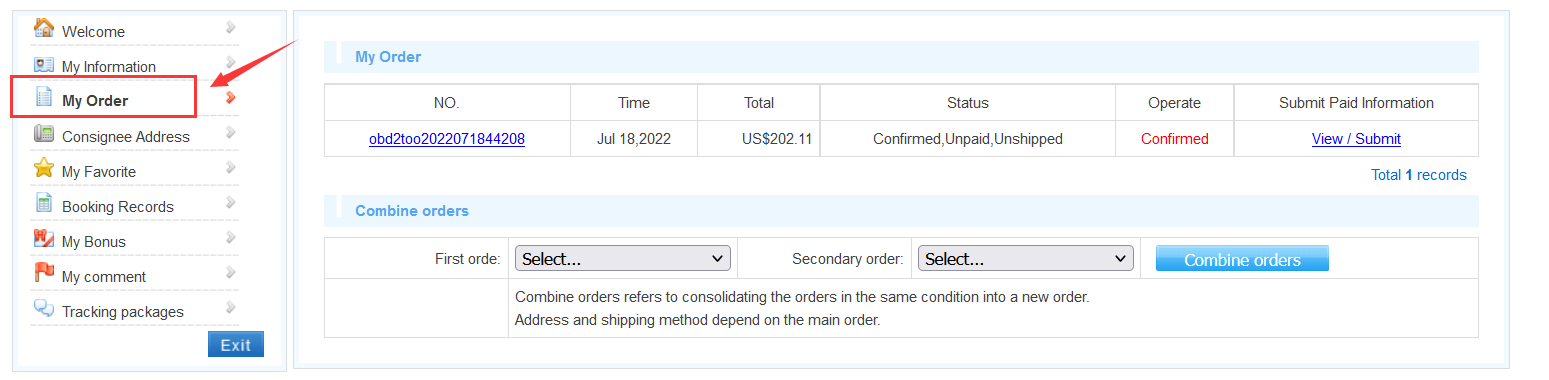Click the Consignee Address icon
The height and width of the screenshot is (380, 1549).
[x=44, y=134]
